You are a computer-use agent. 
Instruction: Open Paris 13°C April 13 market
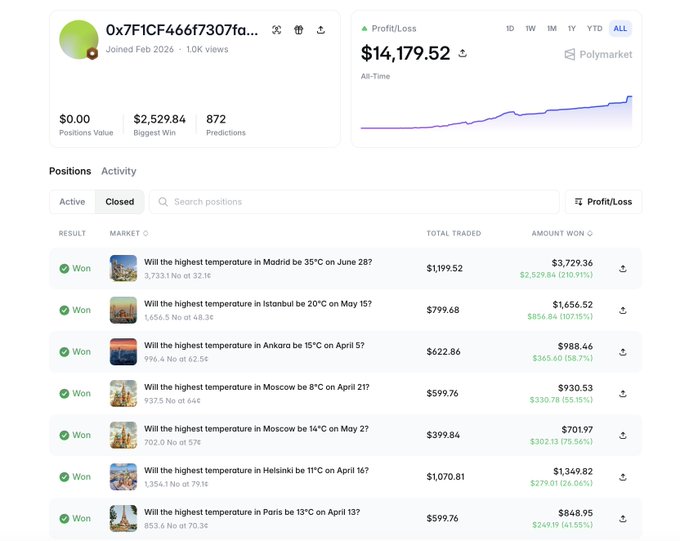point(252,512)
